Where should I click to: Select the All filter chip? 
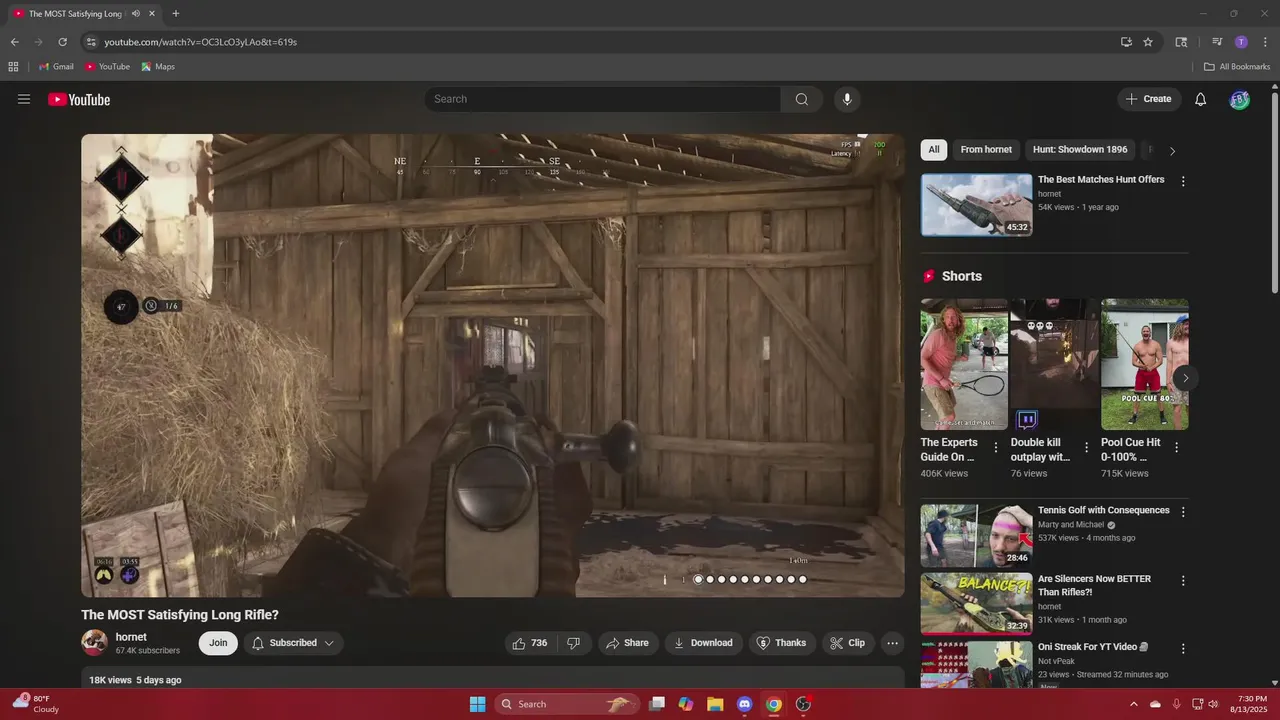point(934,150)
